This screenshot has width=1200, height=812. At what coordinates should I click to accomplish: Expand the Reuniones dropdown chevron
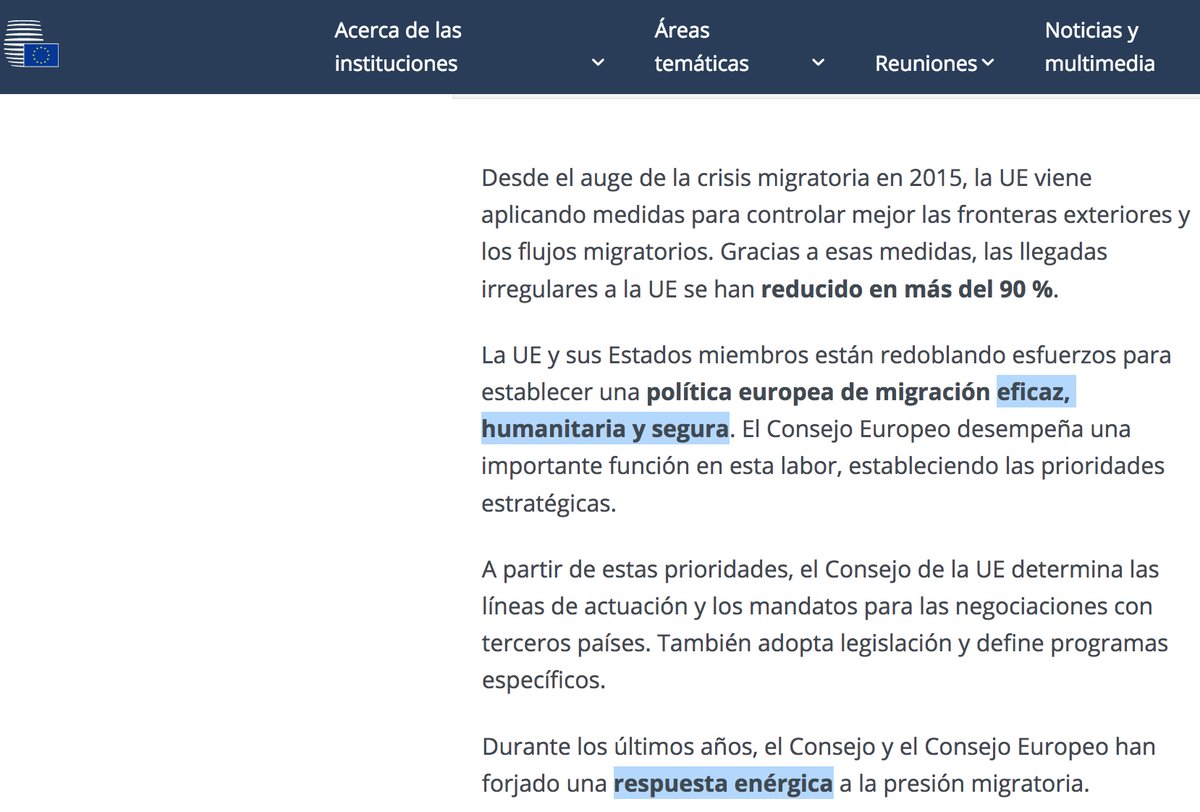pyautogui.click(x=988, y=63)
